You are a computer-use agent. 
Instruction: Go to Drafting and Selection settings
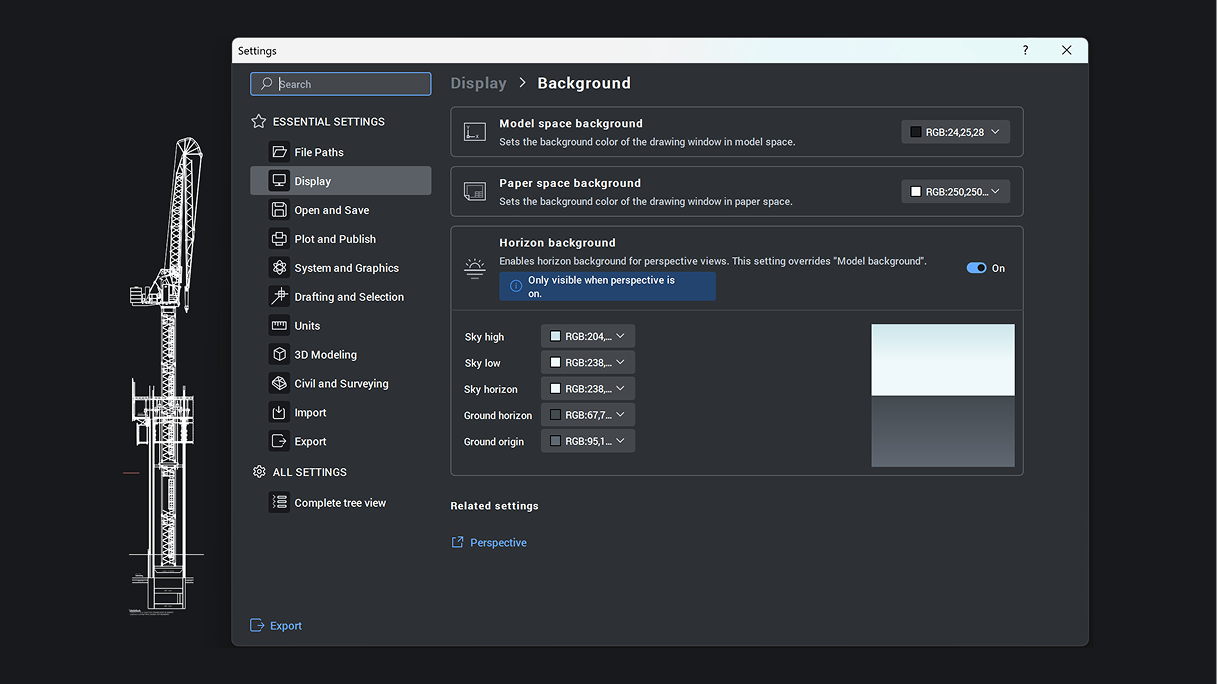[341, 297]
